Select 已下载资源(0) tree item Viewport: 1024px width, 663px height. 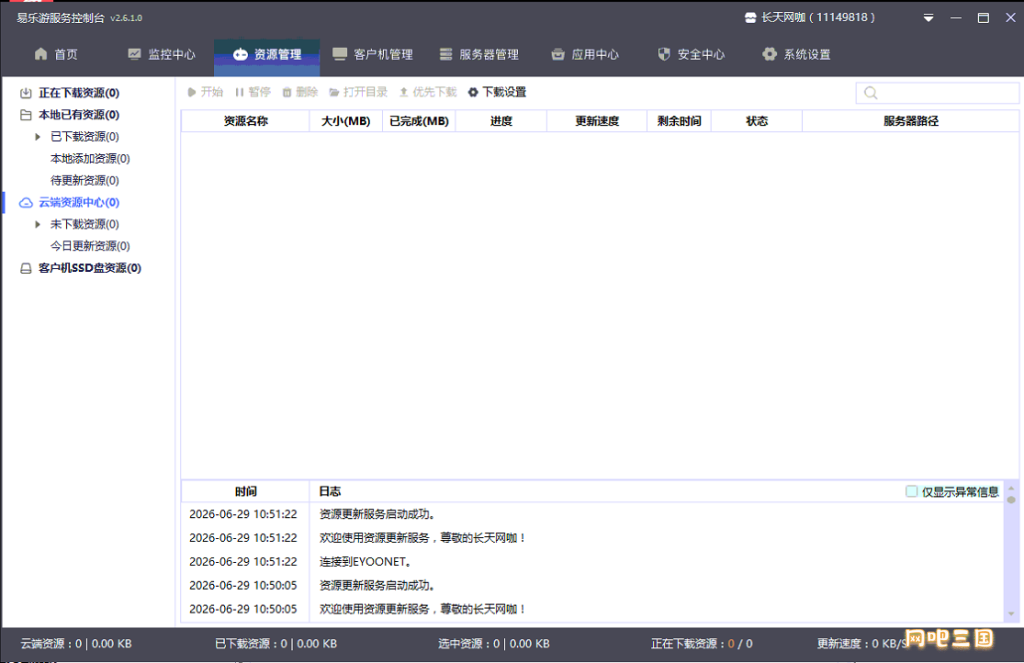(x=85, y=137)
